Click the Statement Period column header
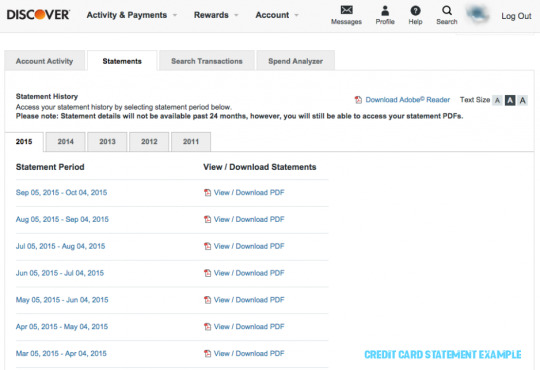Image resolution: width=540 pixels, height=370 pixels. coord(50,167)
